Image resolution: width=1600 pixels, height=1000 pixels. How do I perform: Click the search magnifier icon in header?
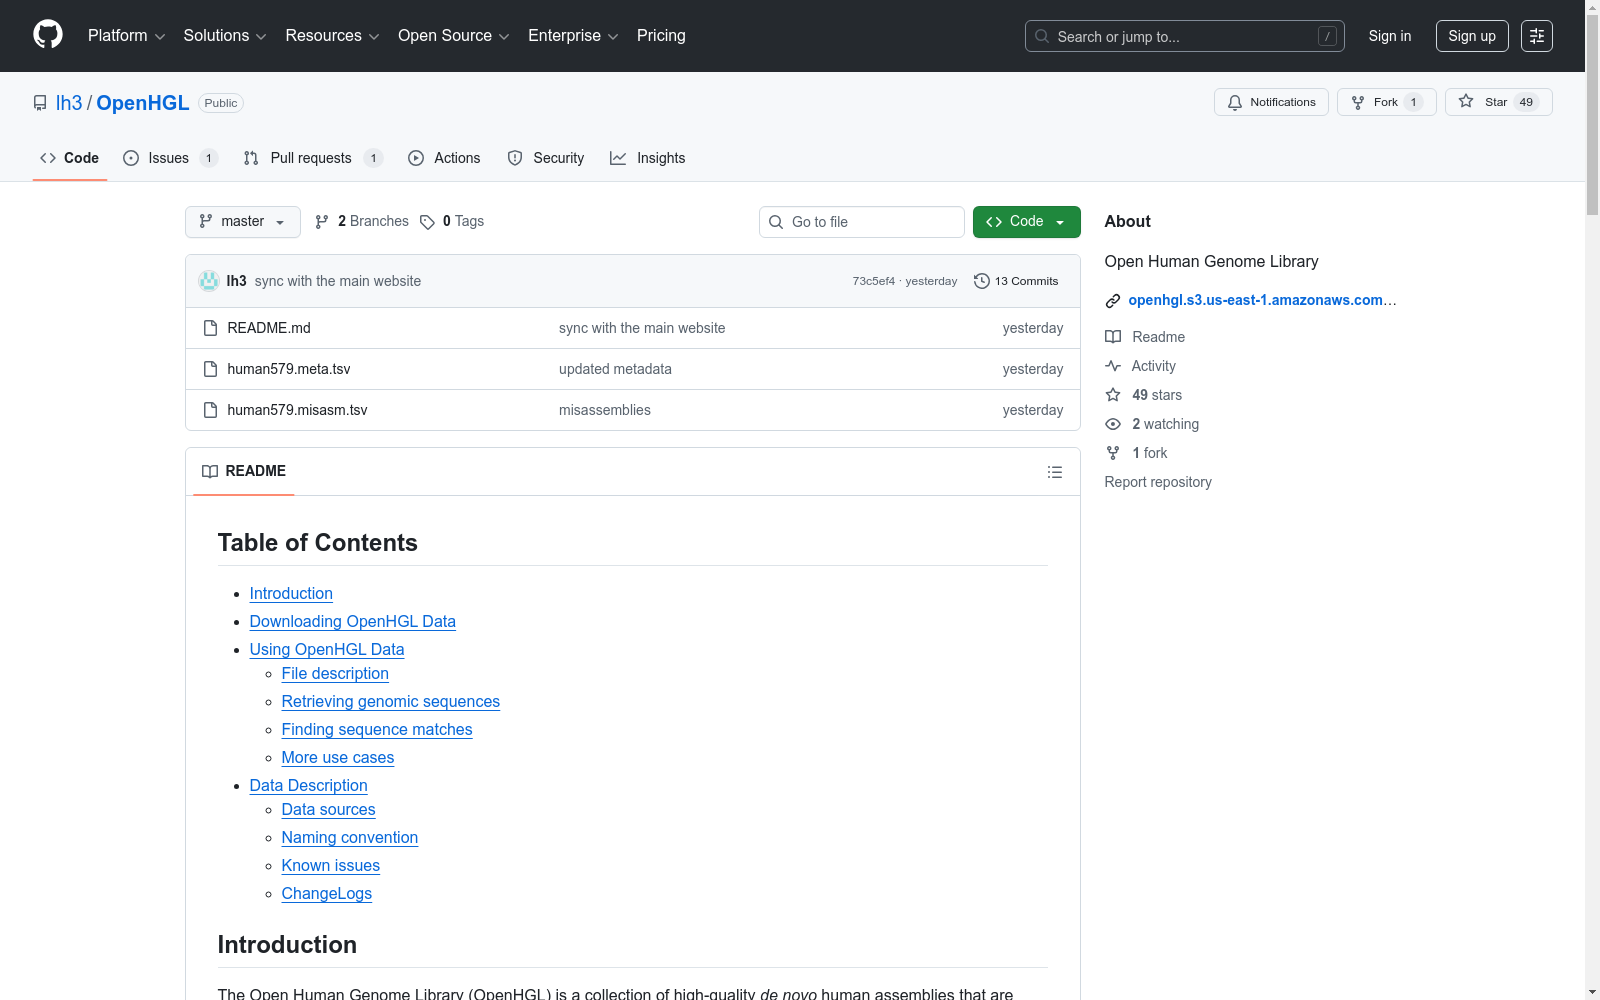coord(1042,36)
